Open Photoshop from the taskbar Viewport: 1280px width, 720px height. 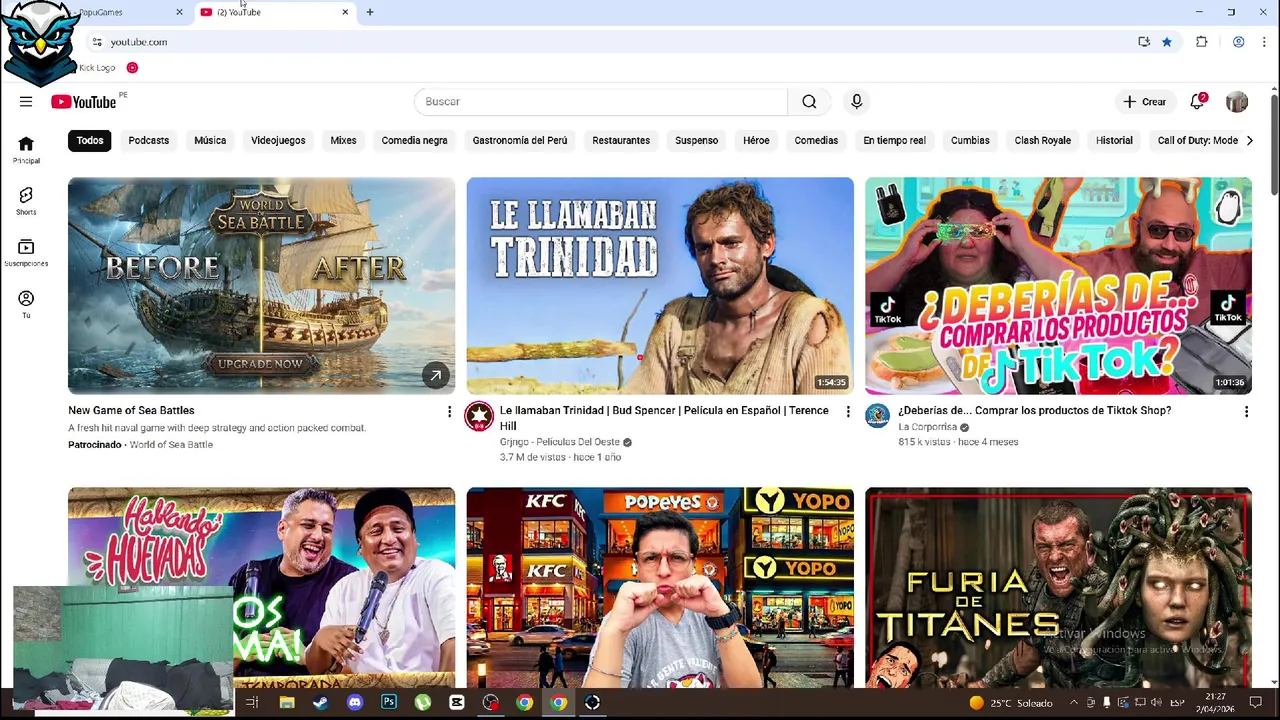click(x=389, y=703)
